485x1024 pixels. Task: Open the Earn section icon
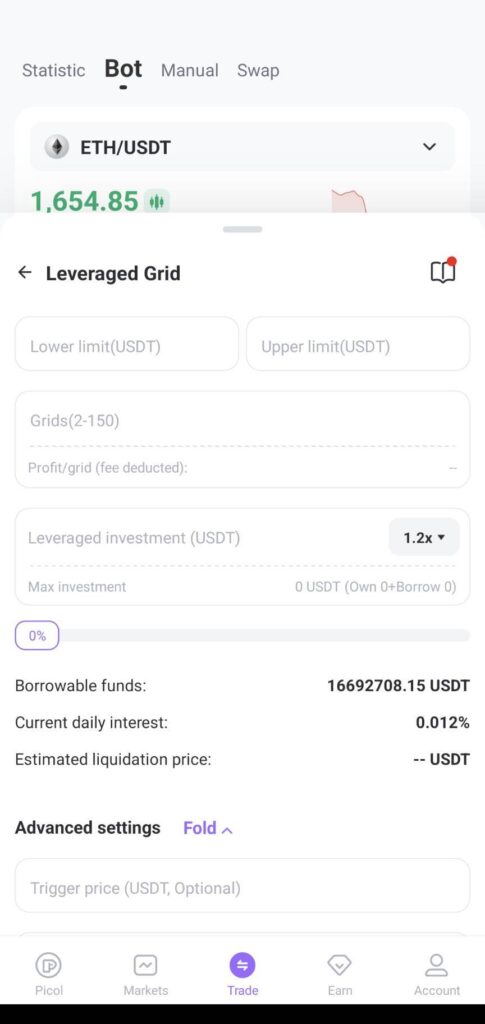click(339, 965)
